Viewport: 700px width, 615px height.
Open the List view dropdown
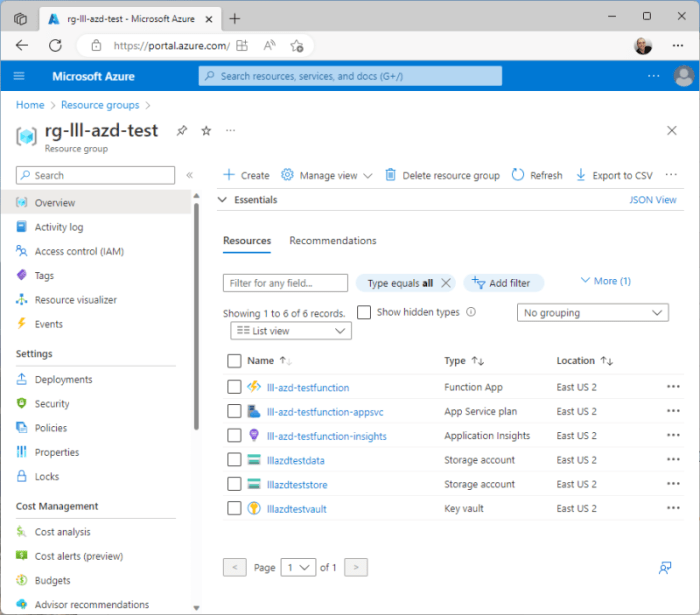point(290,331)
